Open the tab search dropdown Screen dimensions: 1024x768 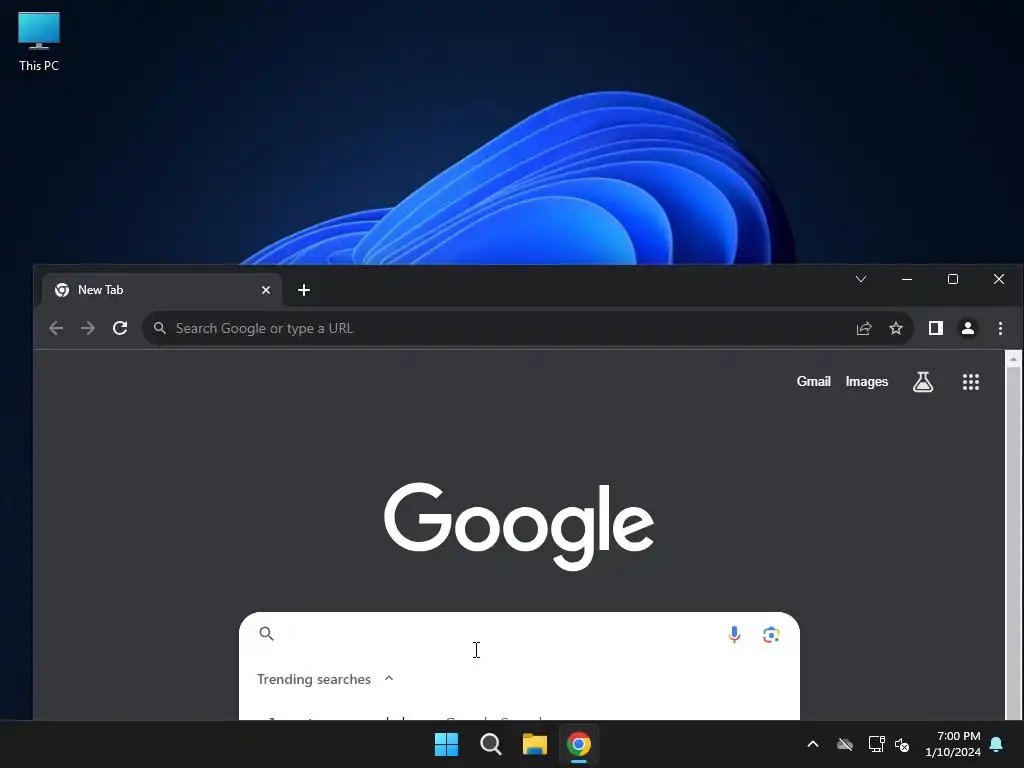861,279
